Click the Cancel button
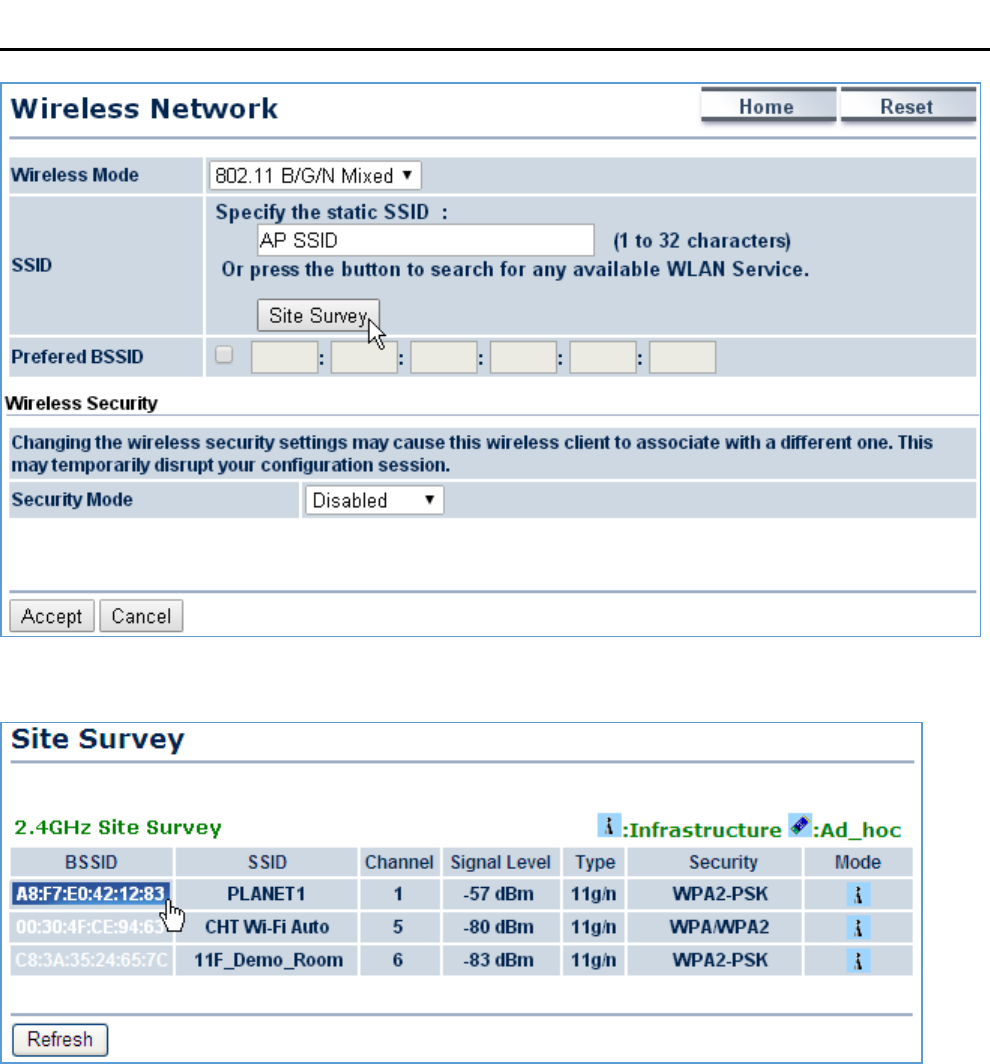 (141, 616)
